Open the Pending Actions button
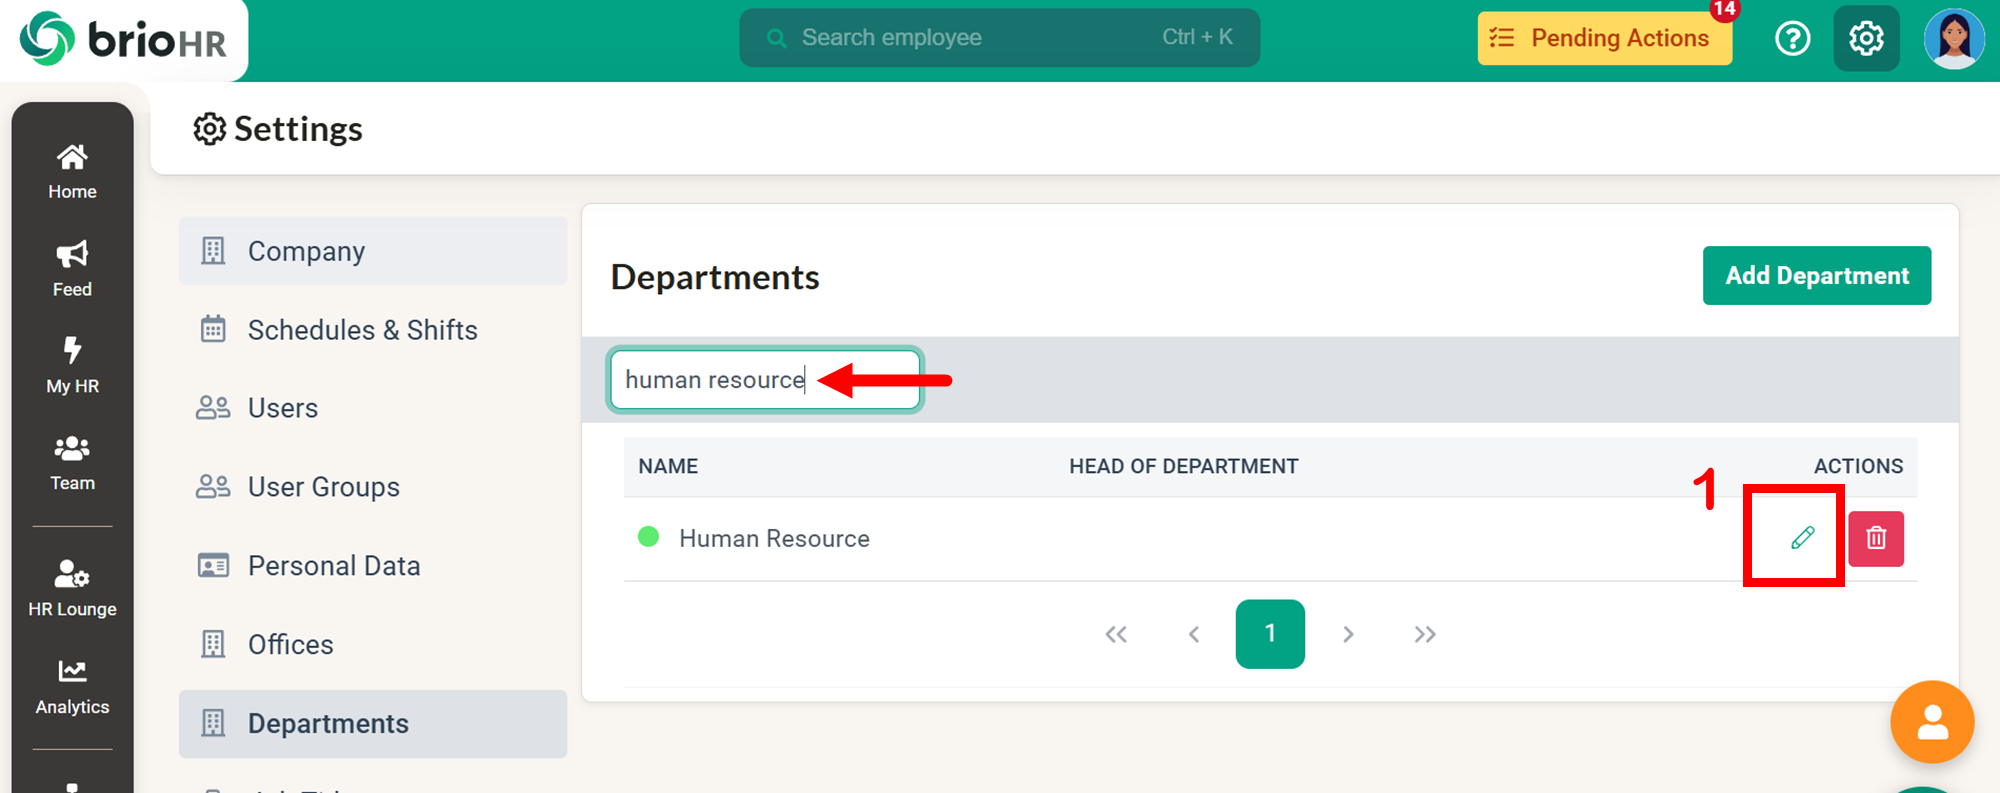This screenshot has height=793, width=2000. 1604,38
